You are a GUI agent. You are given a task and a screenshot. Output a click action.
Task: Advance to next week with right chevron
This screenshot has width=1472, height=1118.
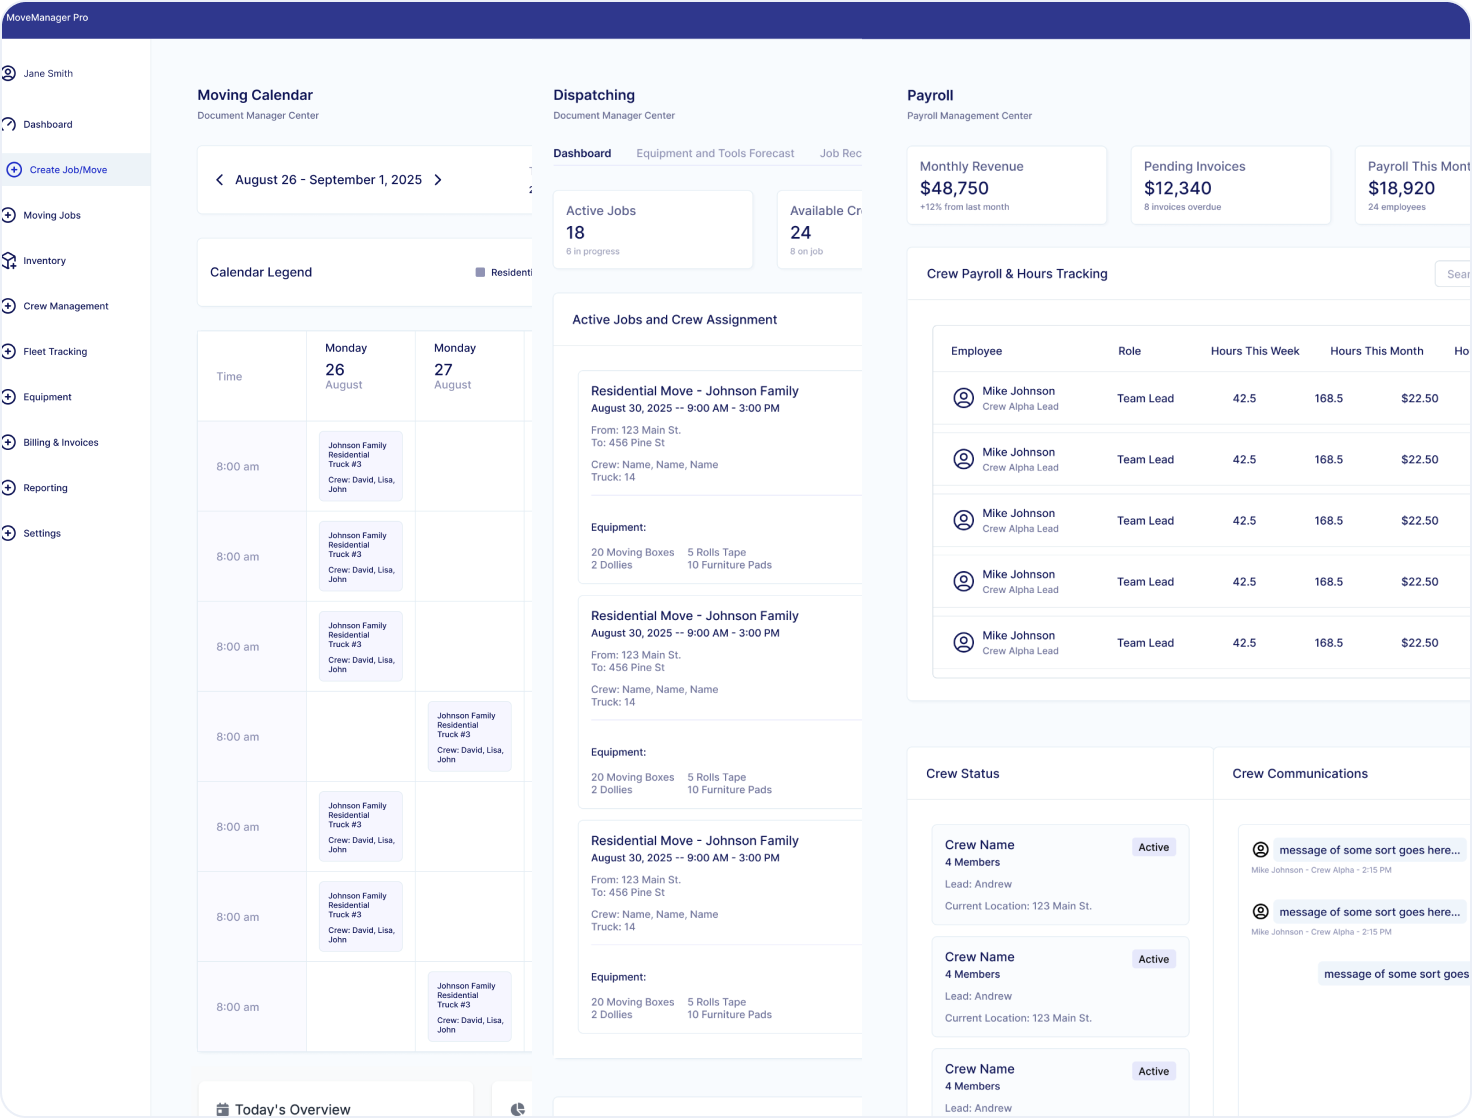coord(438,180)
